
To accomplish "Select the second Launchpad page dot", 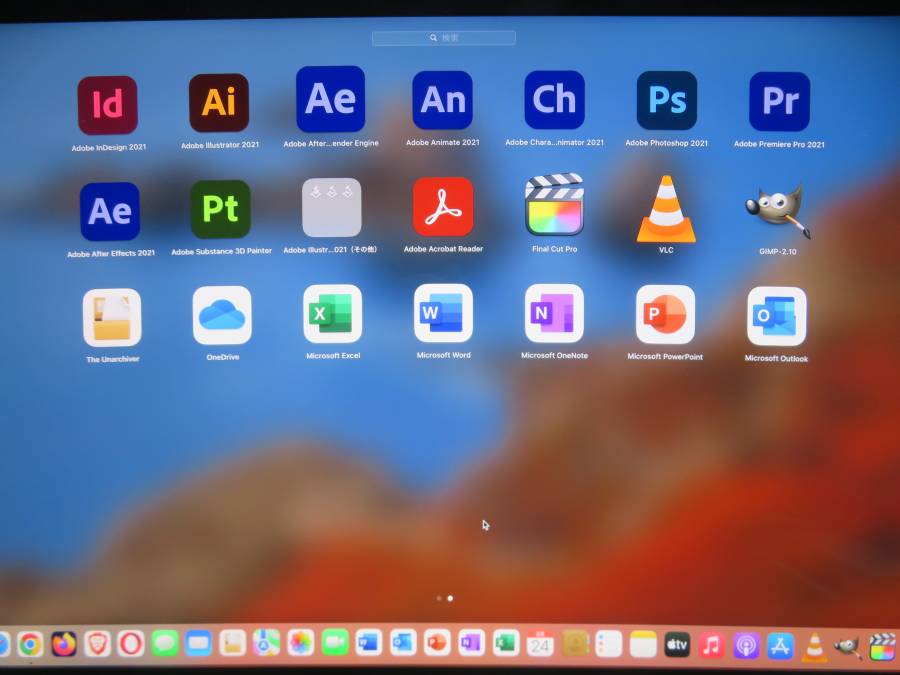I will pyautogui.click(x=450, y=598).
